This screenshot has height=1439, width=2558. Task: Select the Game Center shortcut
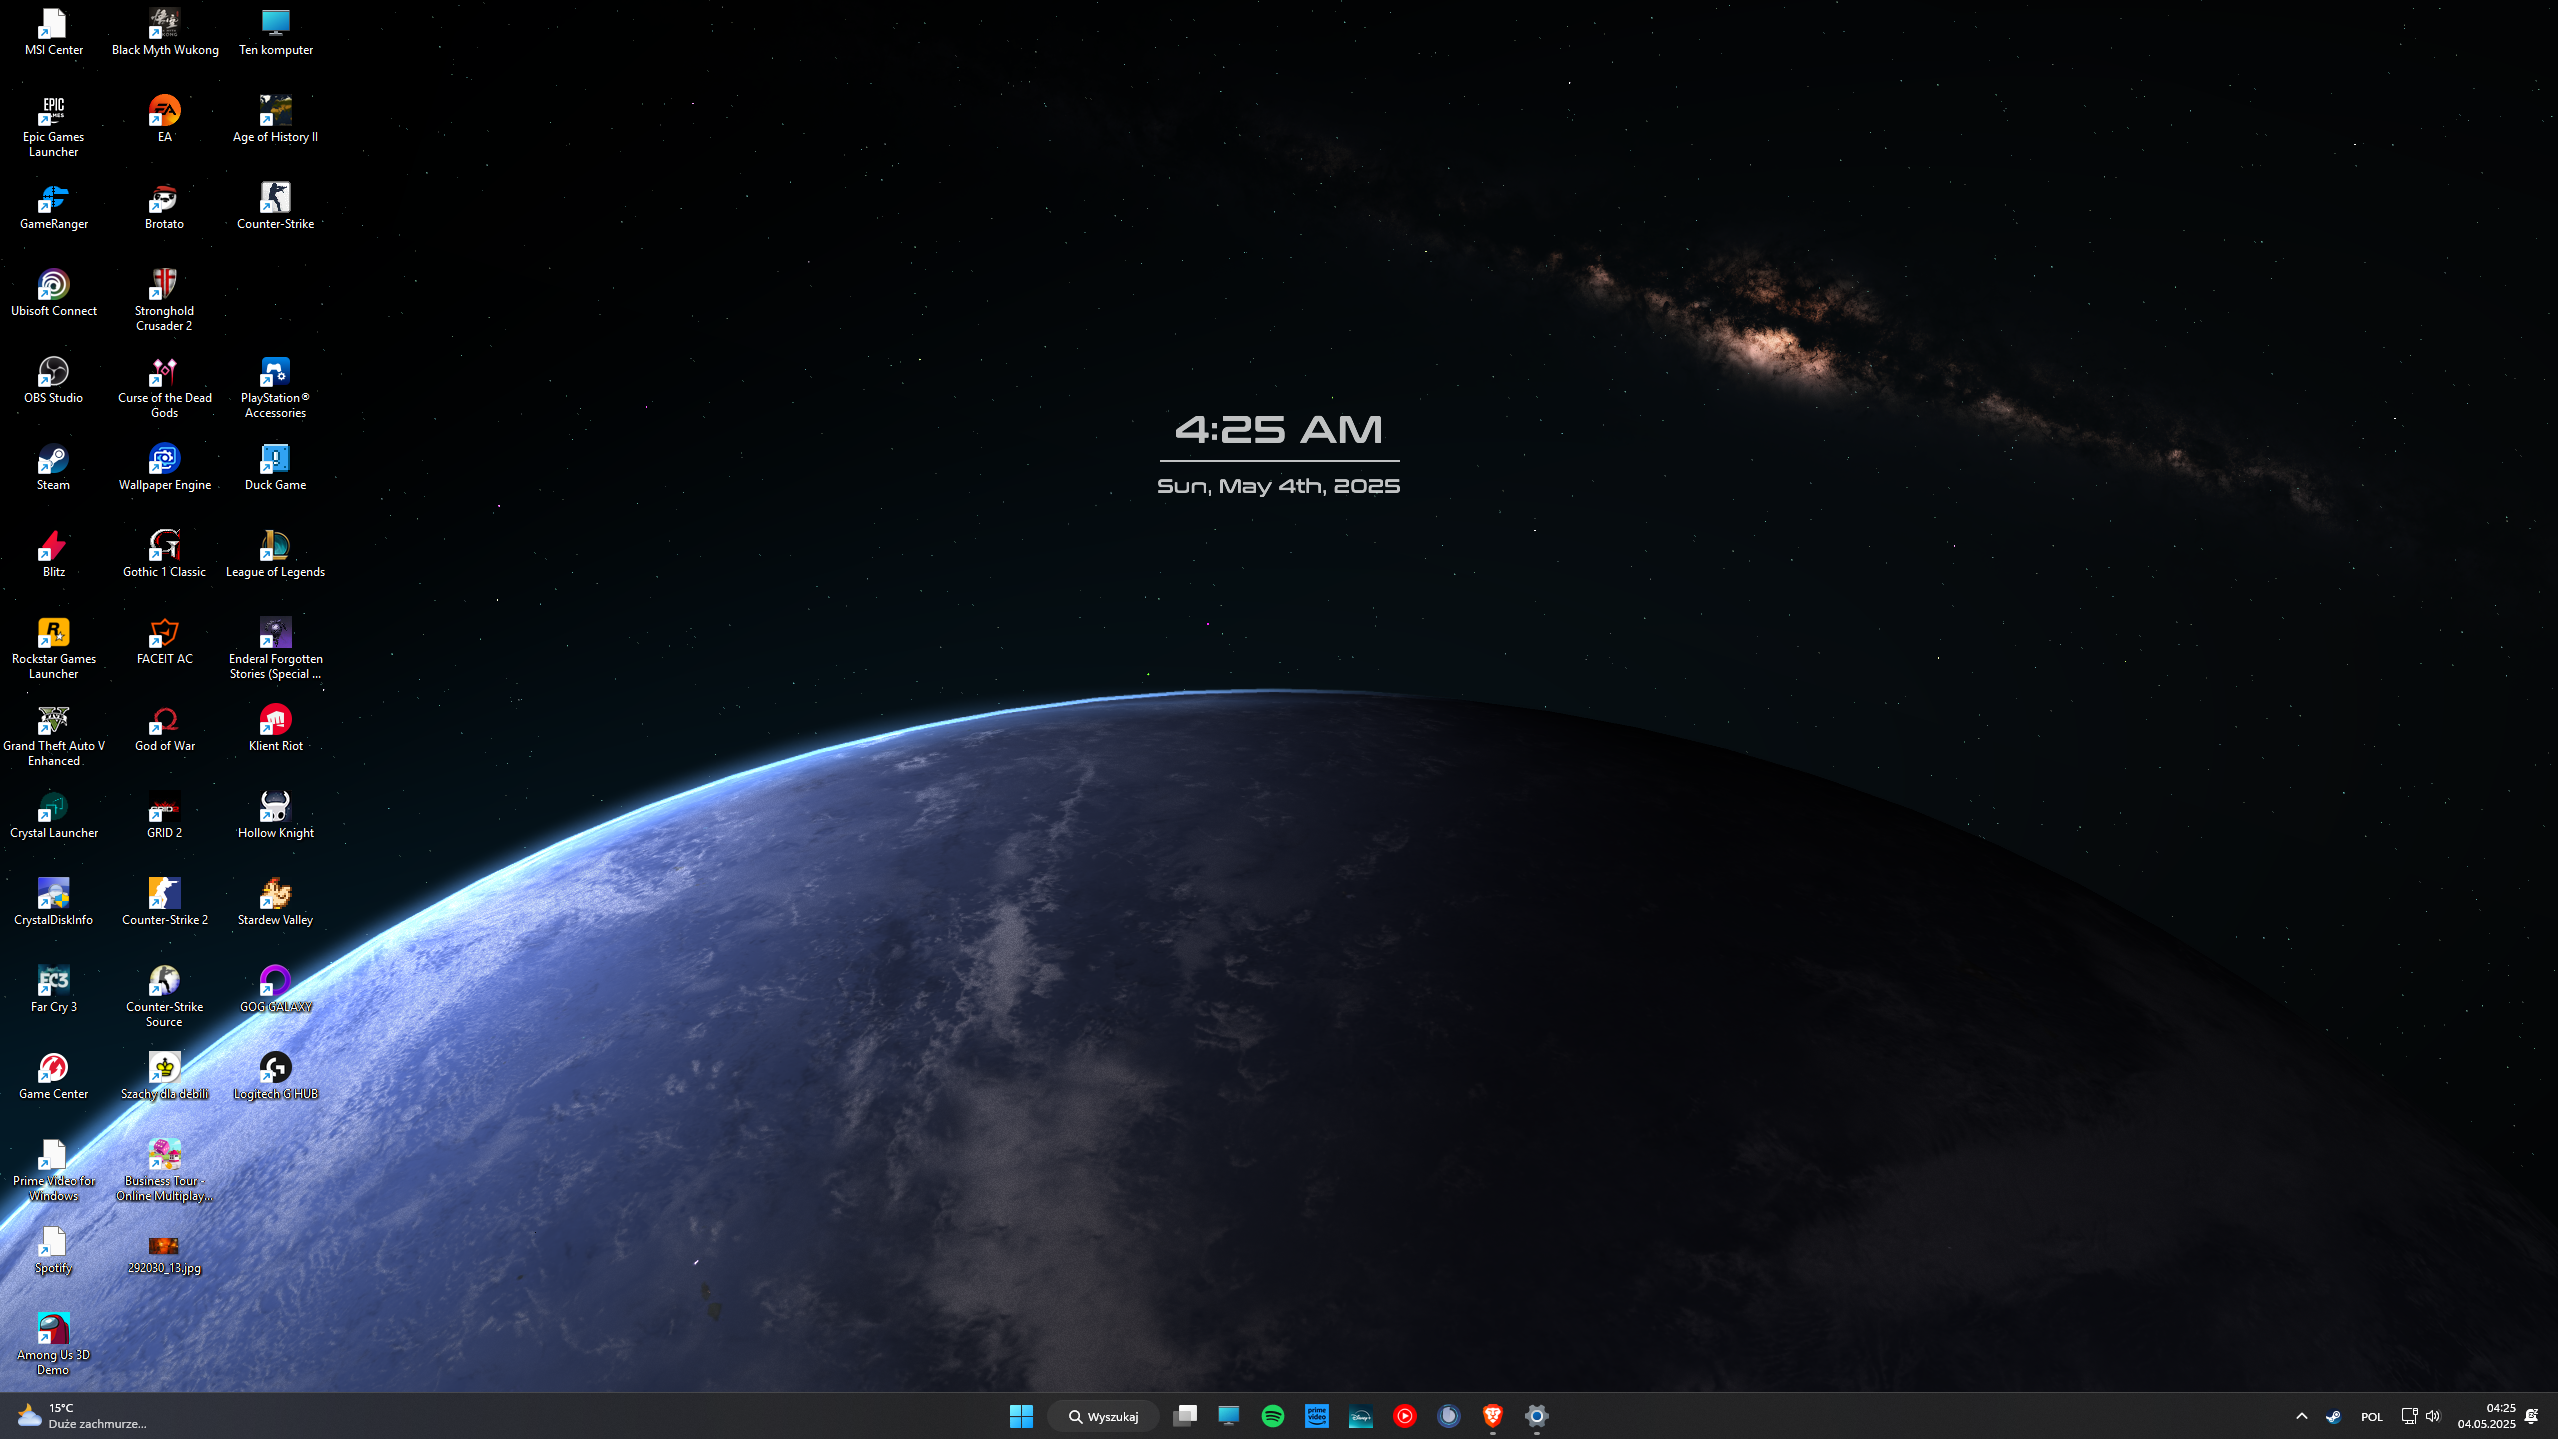[x=54, y=1076]
